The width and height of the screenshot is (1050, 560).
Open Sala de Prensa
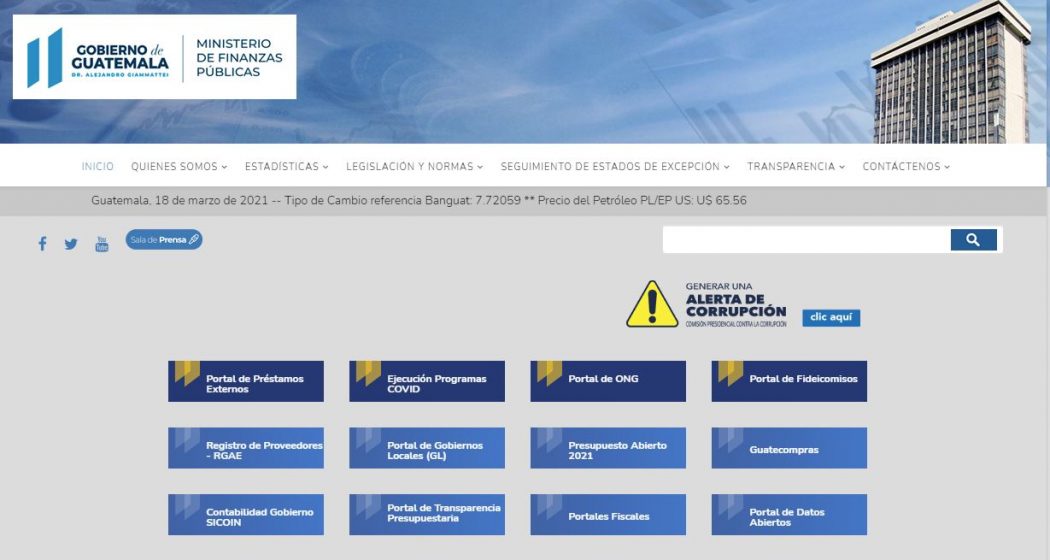point(164,240)
